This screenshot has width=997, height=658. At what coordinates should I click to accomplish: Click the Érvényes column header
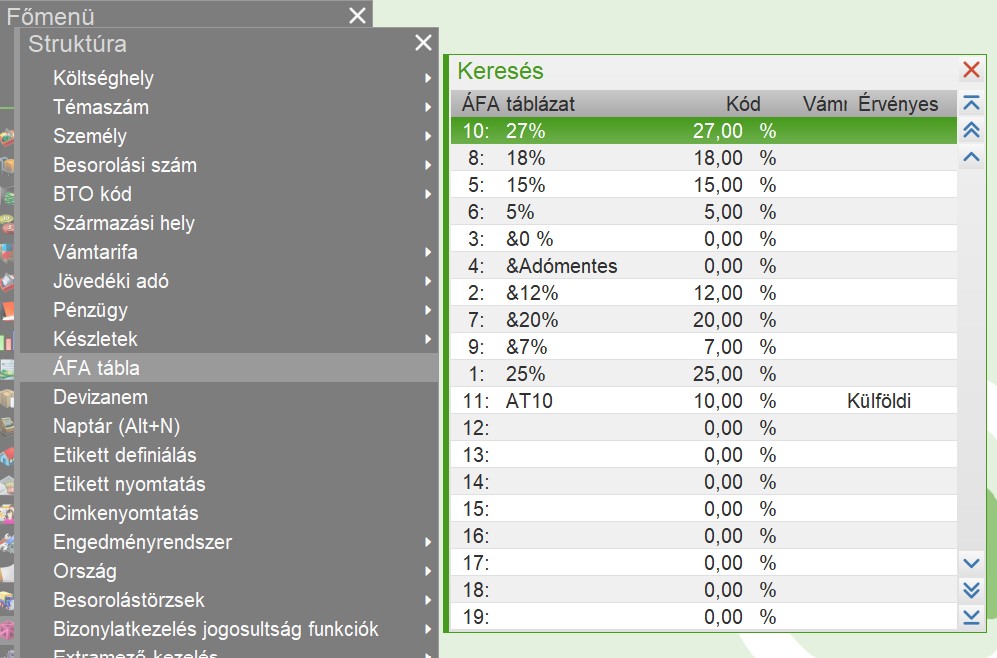pyautogui.click(x=898, y=104)
